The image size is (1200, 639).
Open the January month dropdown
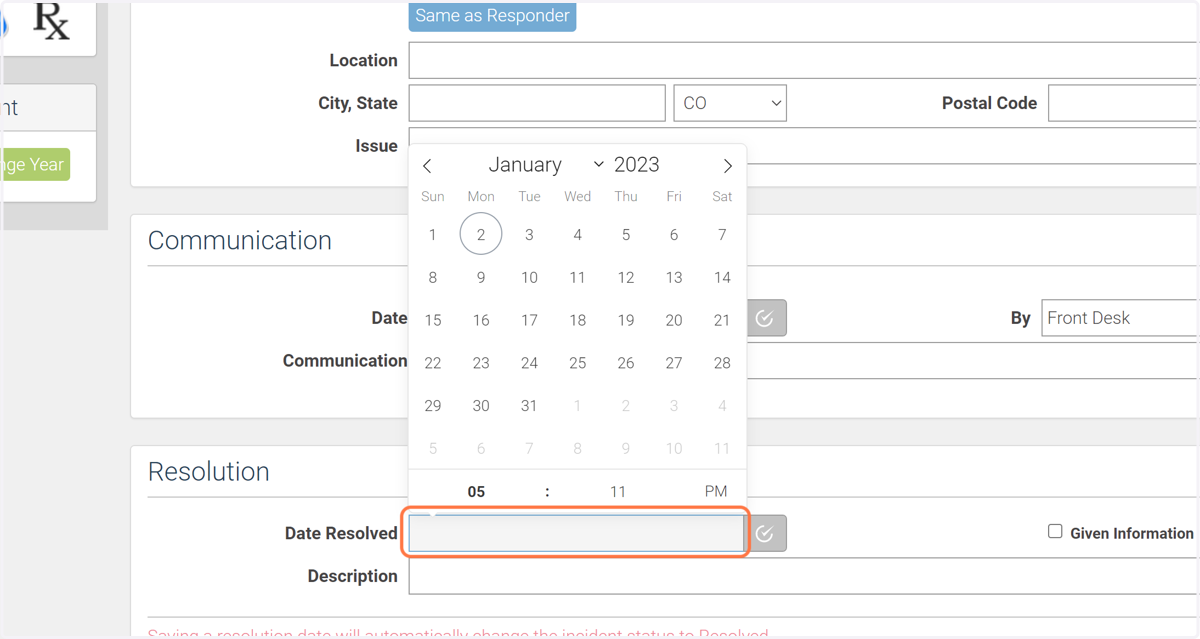pos(546,165)
